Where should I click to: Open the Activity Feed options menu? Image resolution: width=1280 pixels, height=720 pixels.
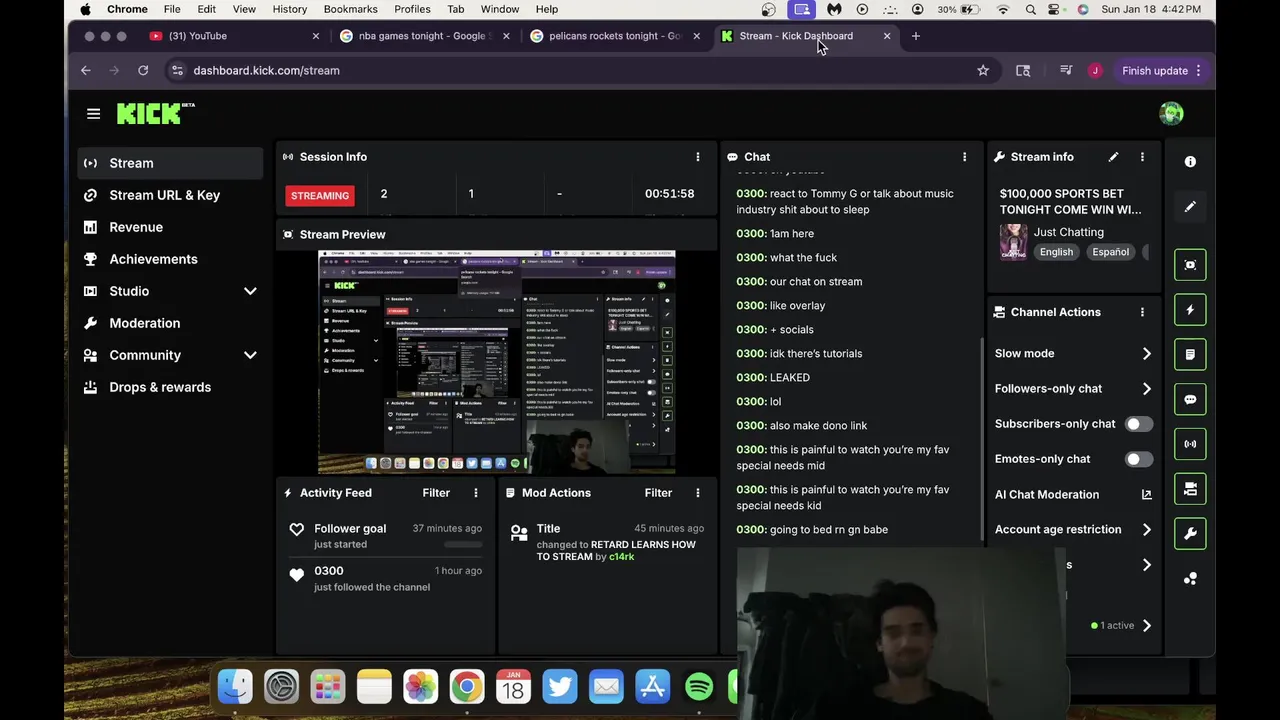pyautogui.click(x=476, y=493)
